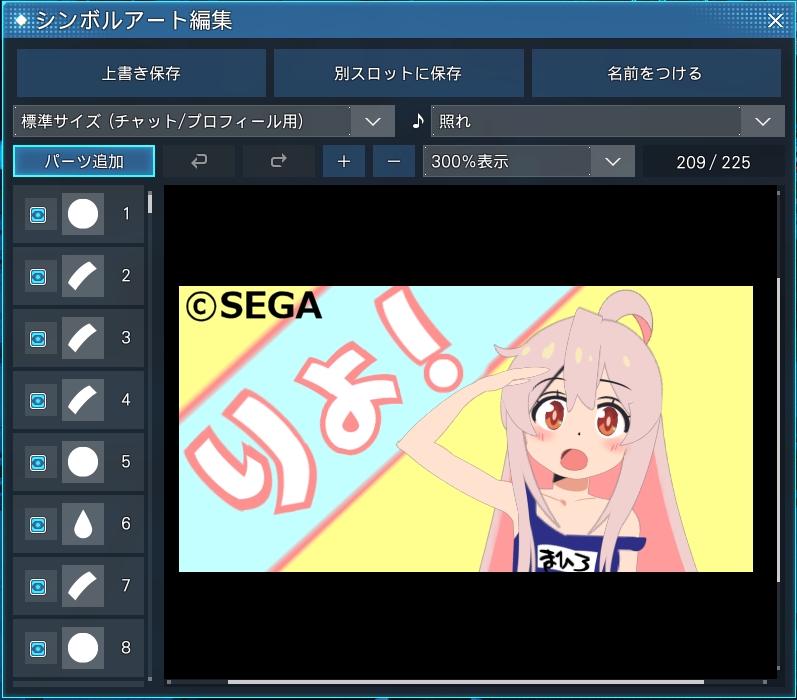Click the music note sound icon
797x700 pixels.
click(417, 121)
